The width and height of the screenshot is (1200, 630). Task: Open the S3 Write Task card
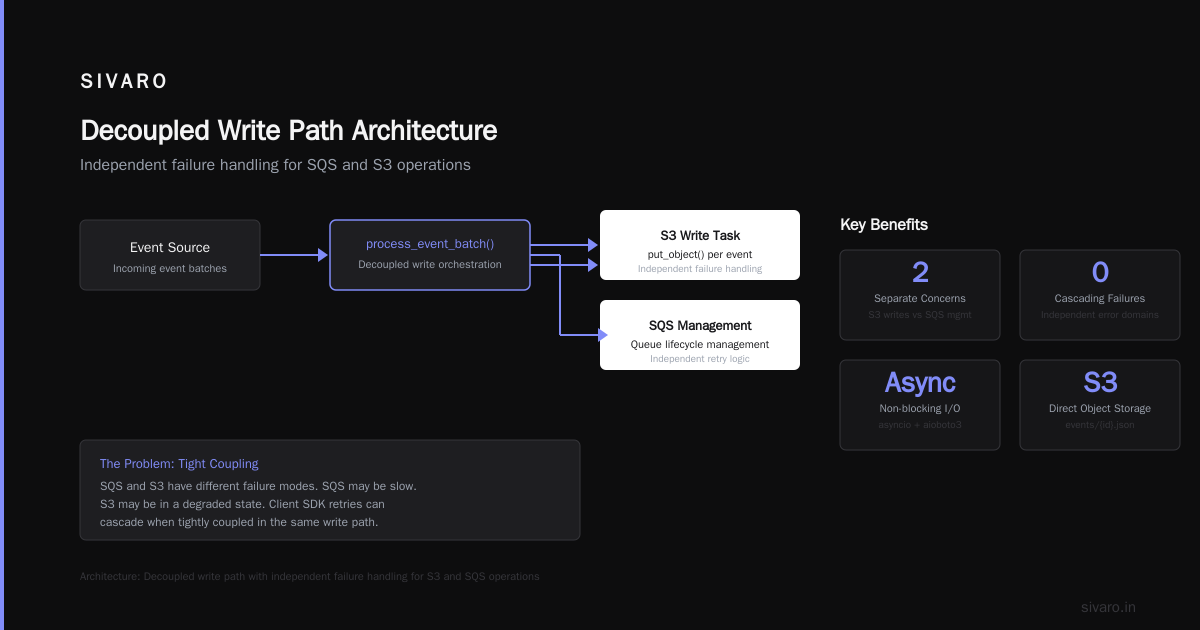click(700, 245)
